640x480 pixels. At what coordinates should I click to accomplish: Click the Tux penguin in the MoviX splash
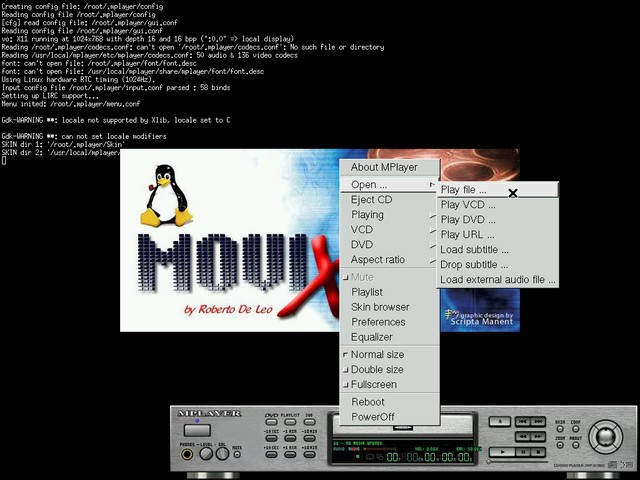click(x=166, y=196)
